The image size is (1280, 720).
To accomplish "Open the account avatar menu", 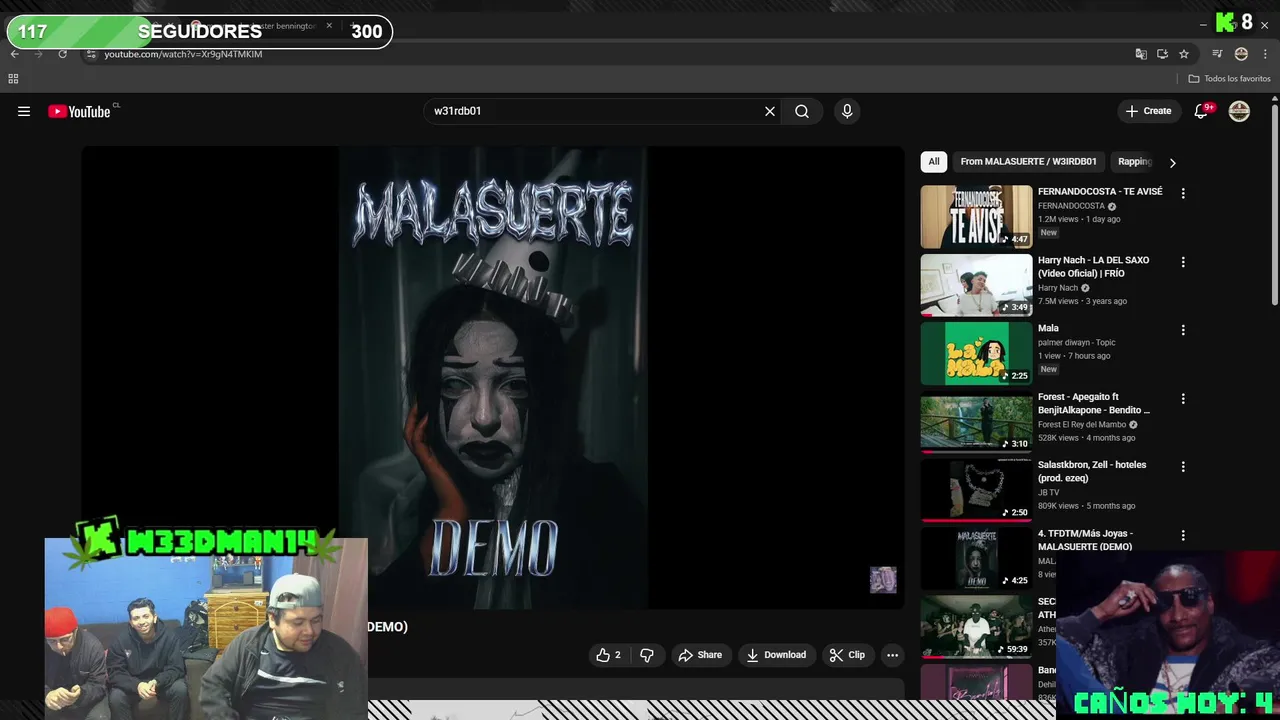I will (x=1239, y=111).
